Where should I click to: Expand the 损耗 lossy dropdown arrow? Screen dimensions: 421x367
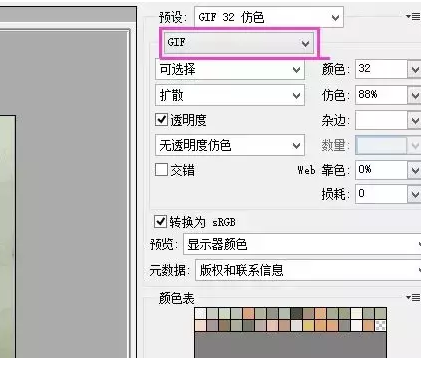tap(415, 194)
